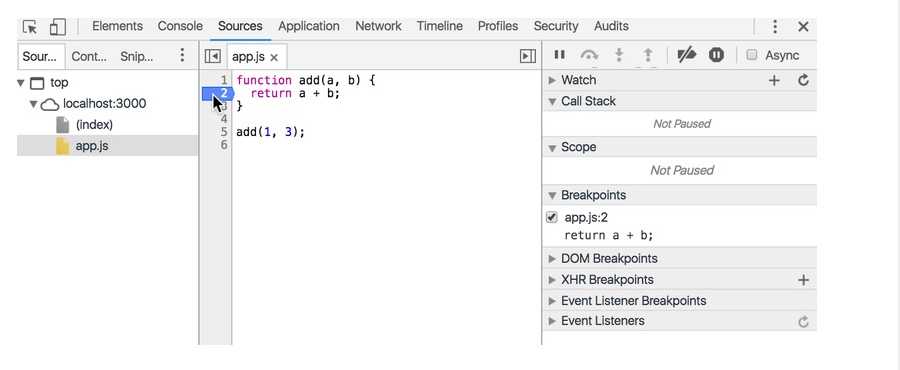Viewport: 900px width, 370px height.
Task: Hide the navigator sidebar toggle icon
Action: point(212,56)
